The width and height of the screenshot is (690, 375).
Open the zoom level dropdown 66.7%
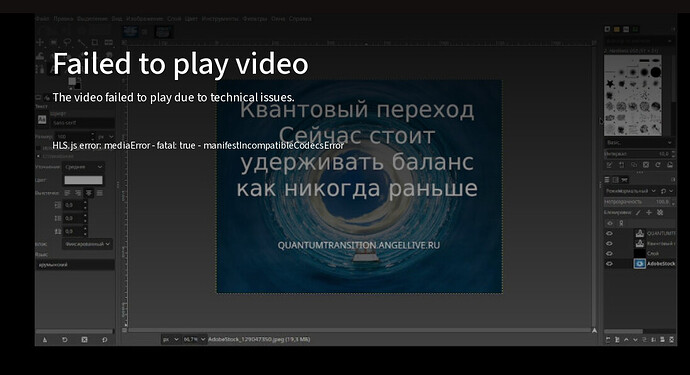194,339
